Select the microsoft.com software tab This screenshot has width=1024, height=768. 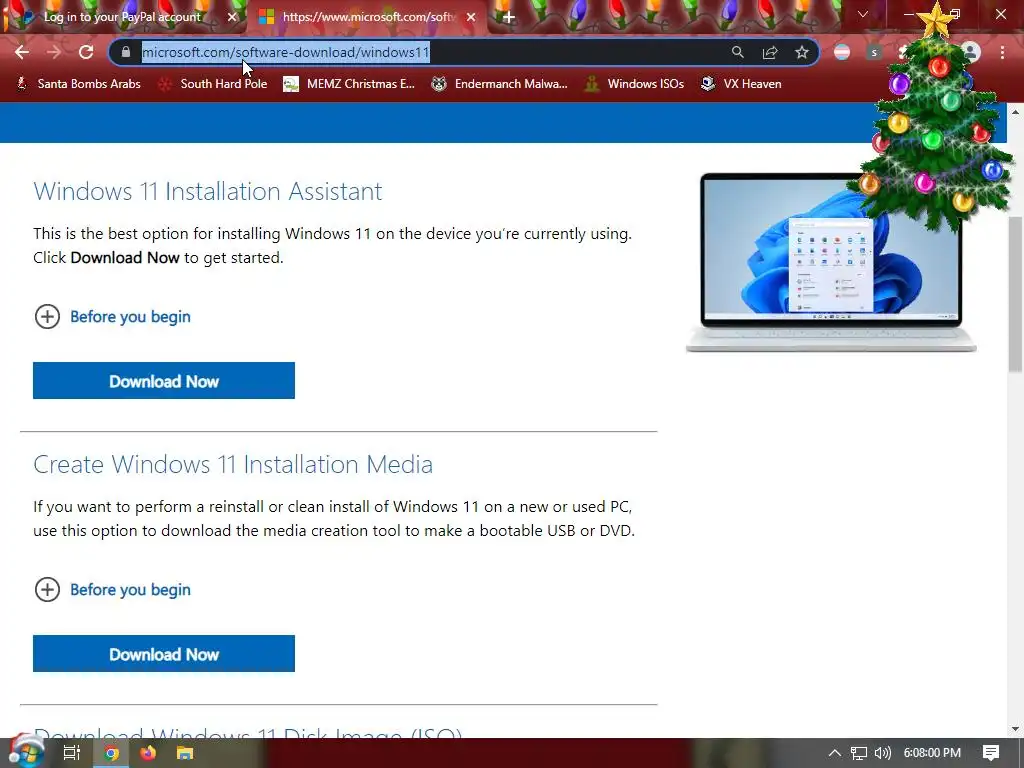[367, 17]
